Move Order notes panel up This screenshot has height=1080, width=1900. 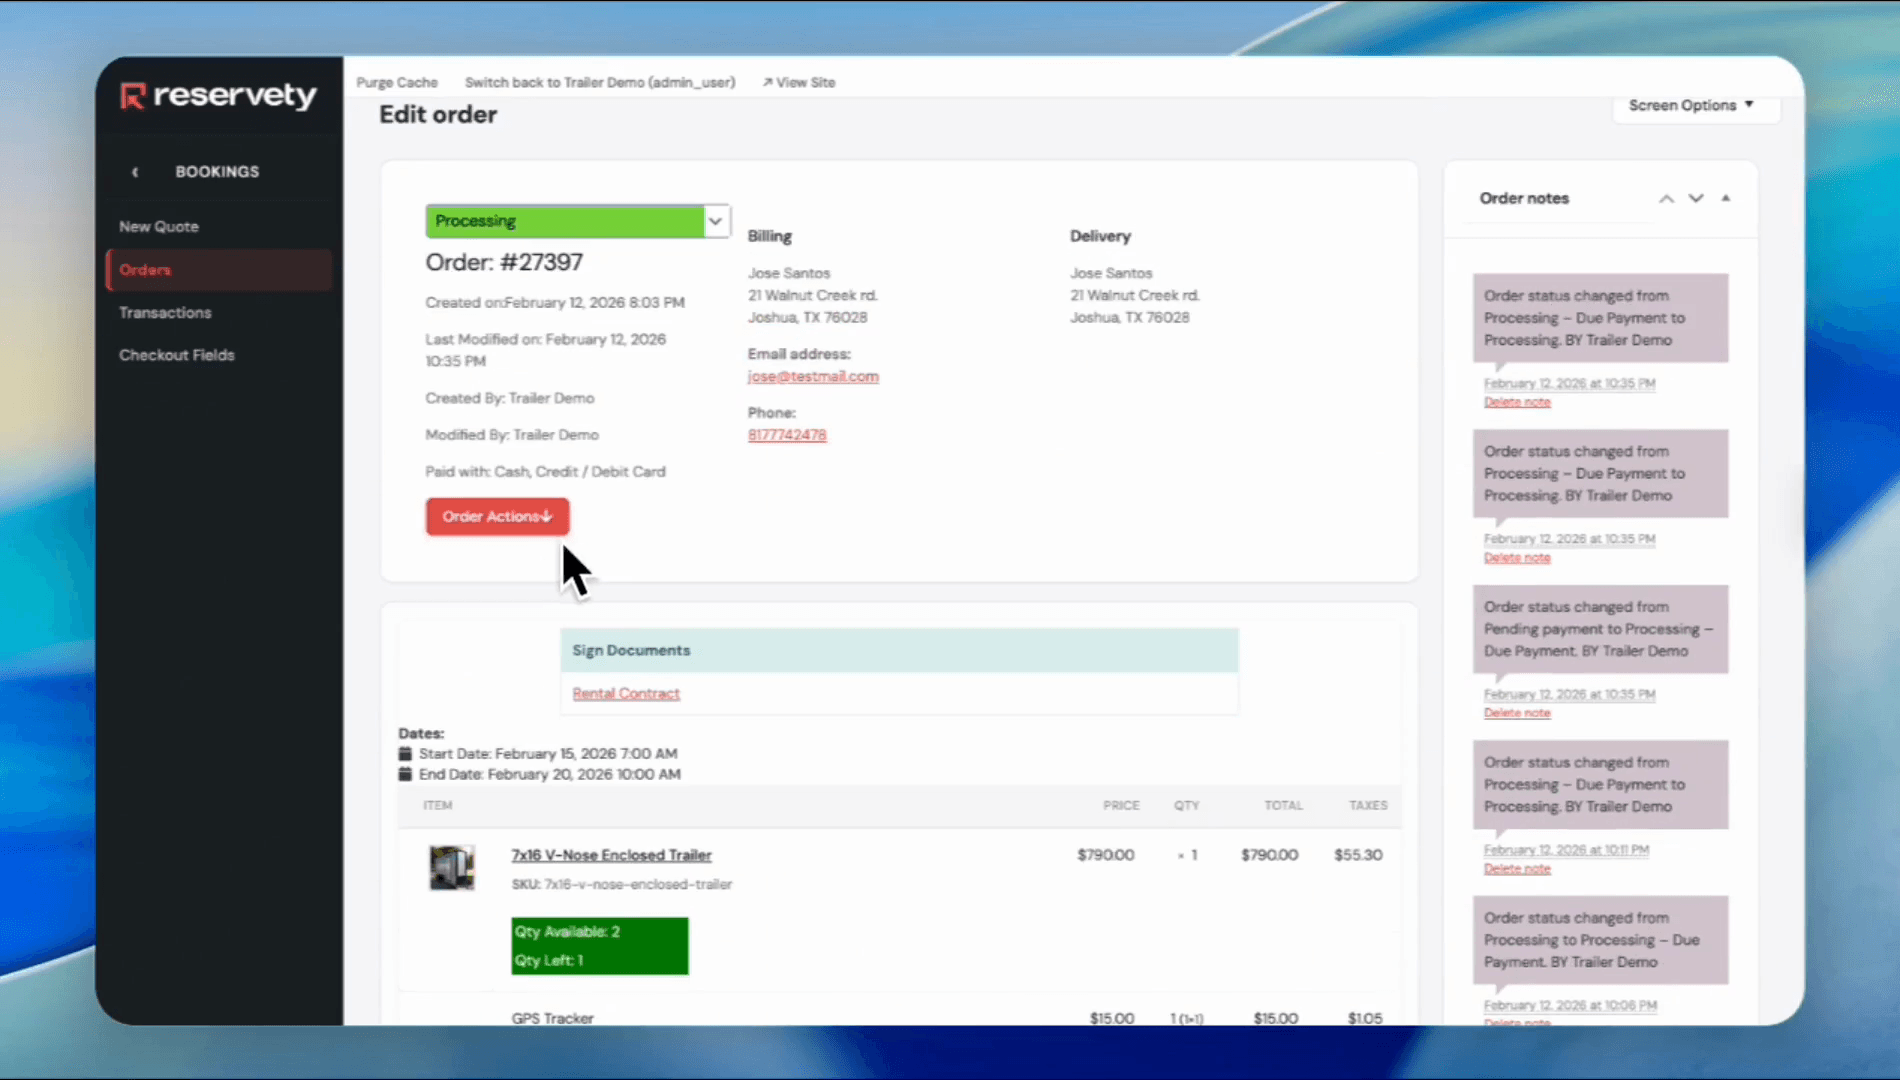pos(1666,199)
